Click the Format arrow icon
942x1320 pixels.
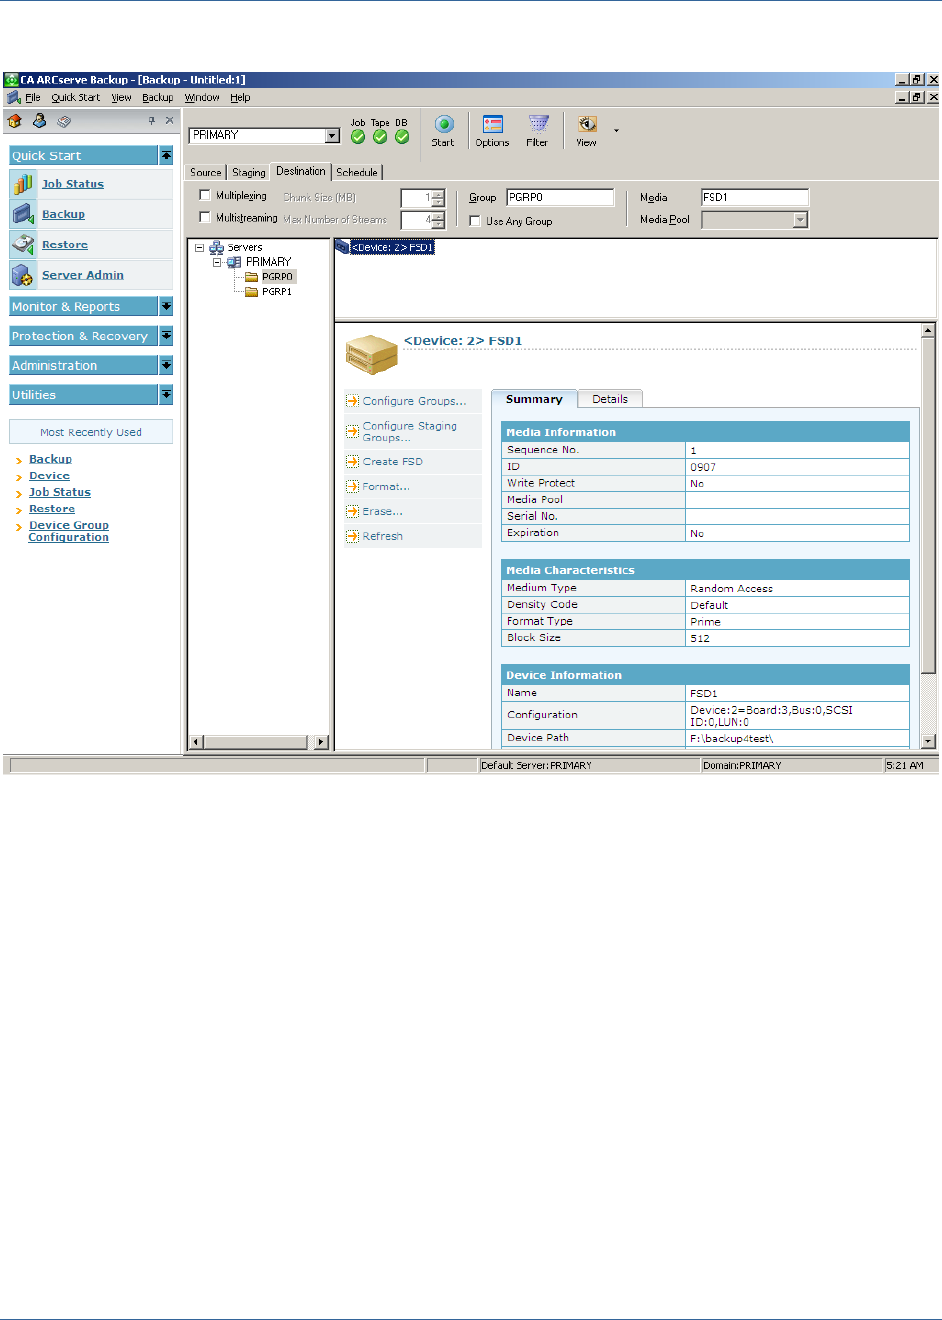tap(352, 487)
